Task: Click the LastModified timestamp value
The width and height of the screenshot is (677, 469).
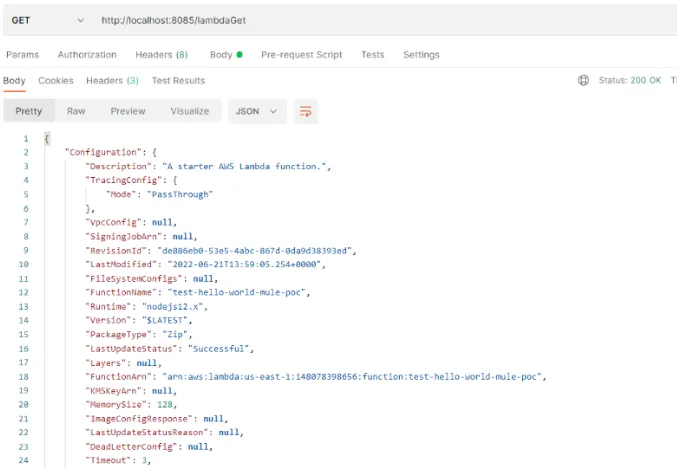Action: 244,264
